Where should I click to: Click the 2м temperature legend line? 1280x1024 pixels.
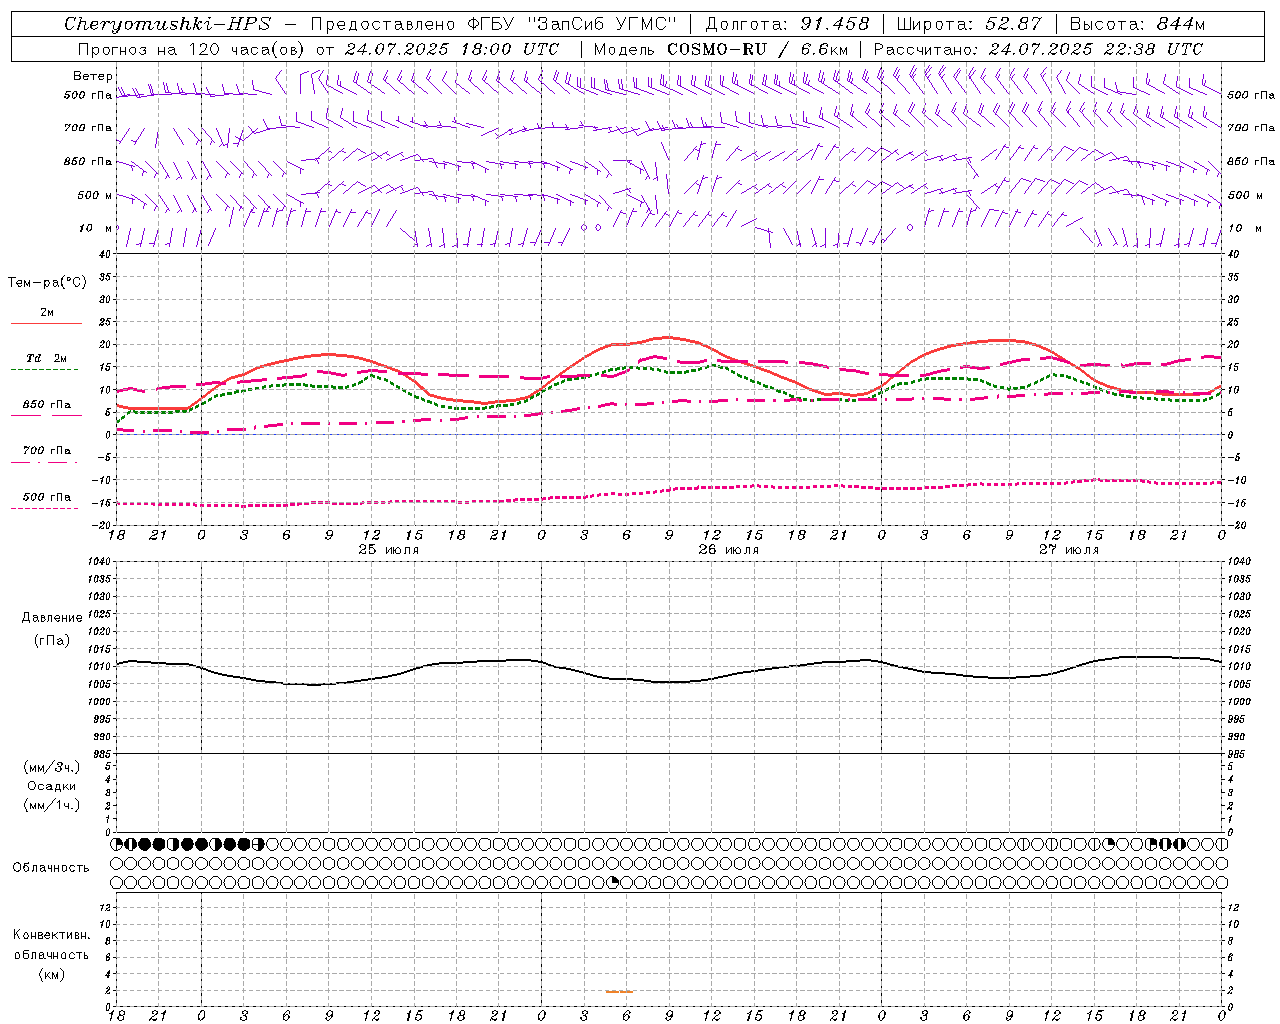tap(46, 324)
